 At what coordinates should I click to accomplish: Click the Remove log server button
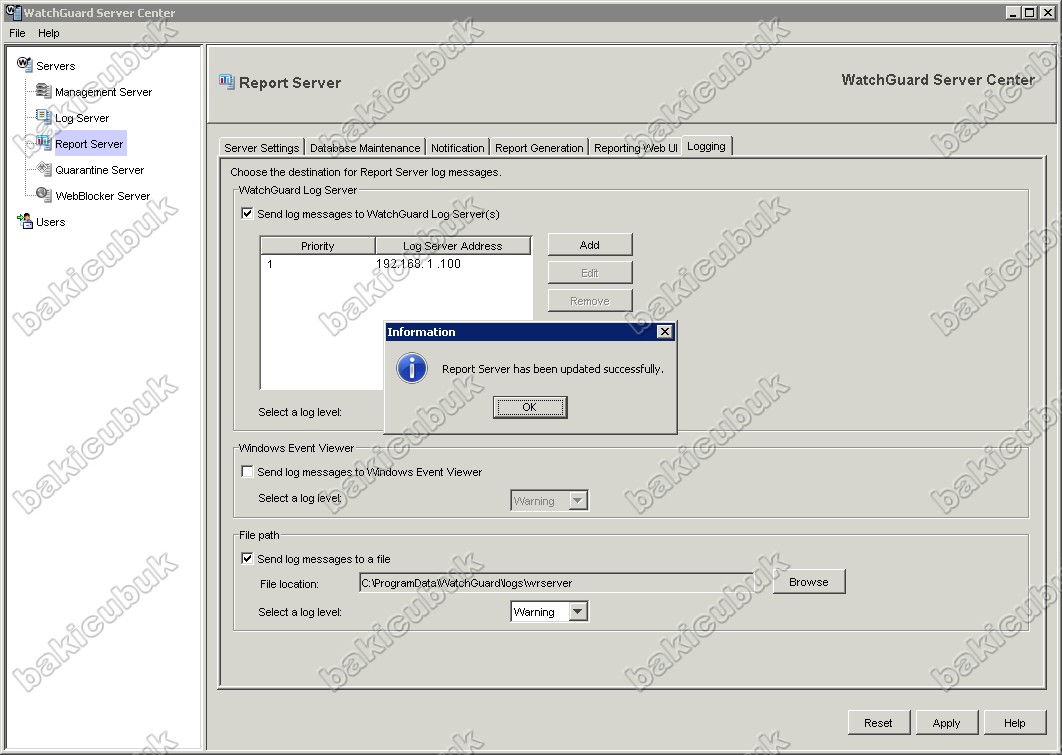(x=590, y=301)
